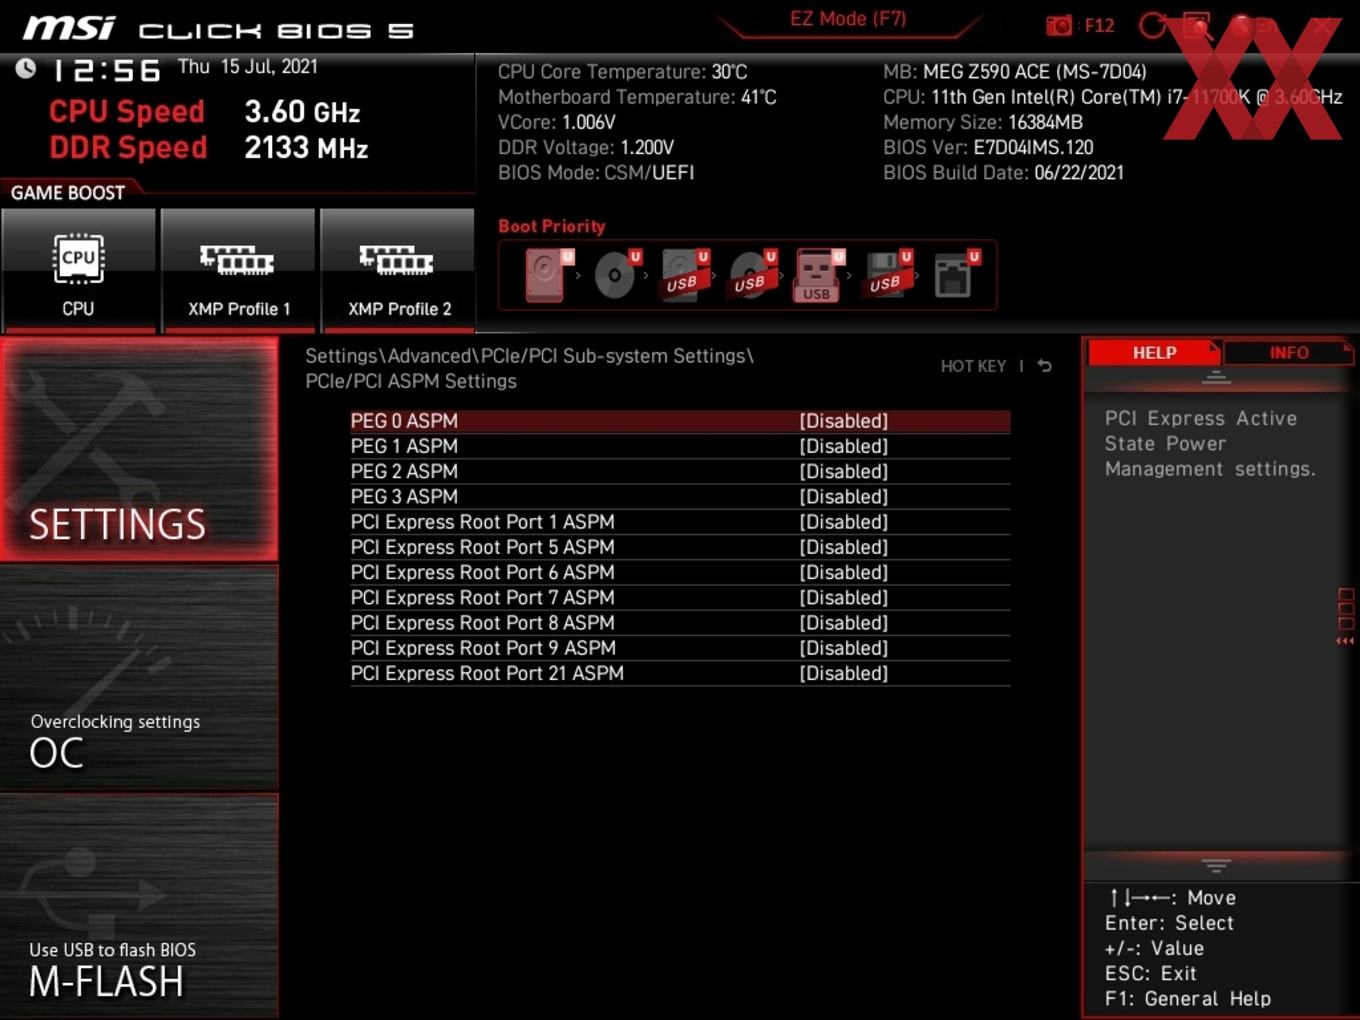The image size is (1360, 1020).
Task: Activate the CPU Game Boost button
Action: [78, 270]
